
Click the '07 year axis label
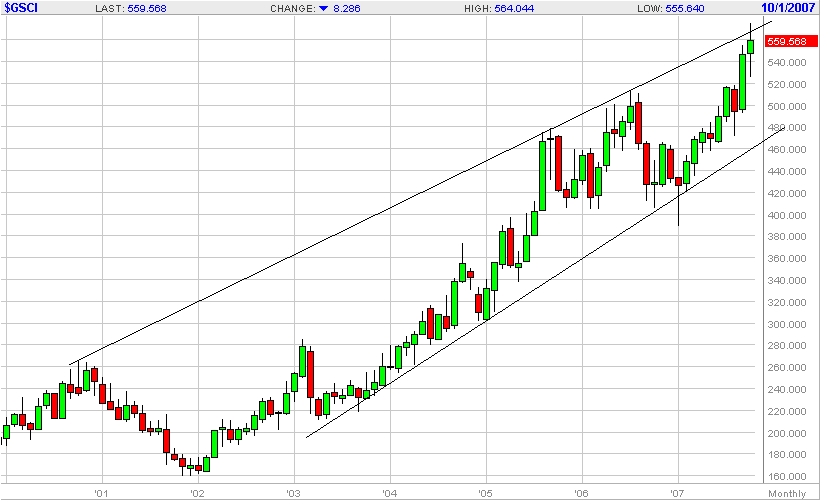pos(677,493)
